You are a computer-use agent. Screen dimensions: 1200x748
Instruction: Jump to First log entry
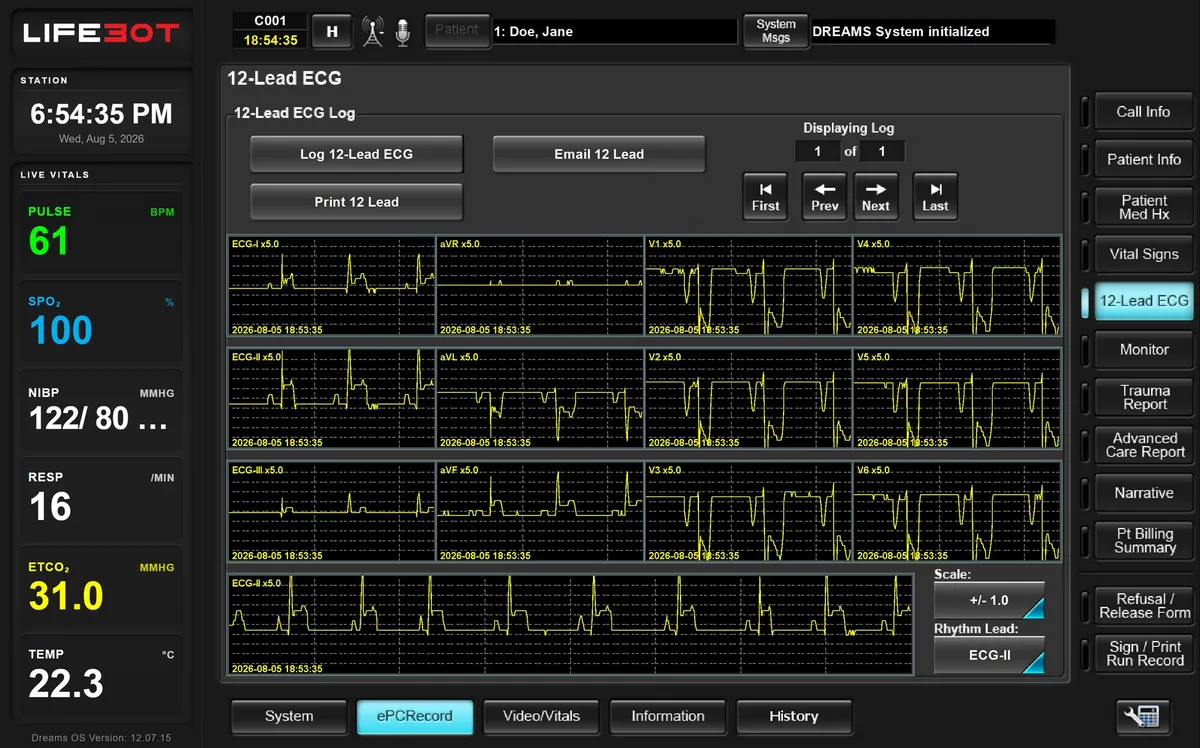pyautogui.click(x=765, y=197)
